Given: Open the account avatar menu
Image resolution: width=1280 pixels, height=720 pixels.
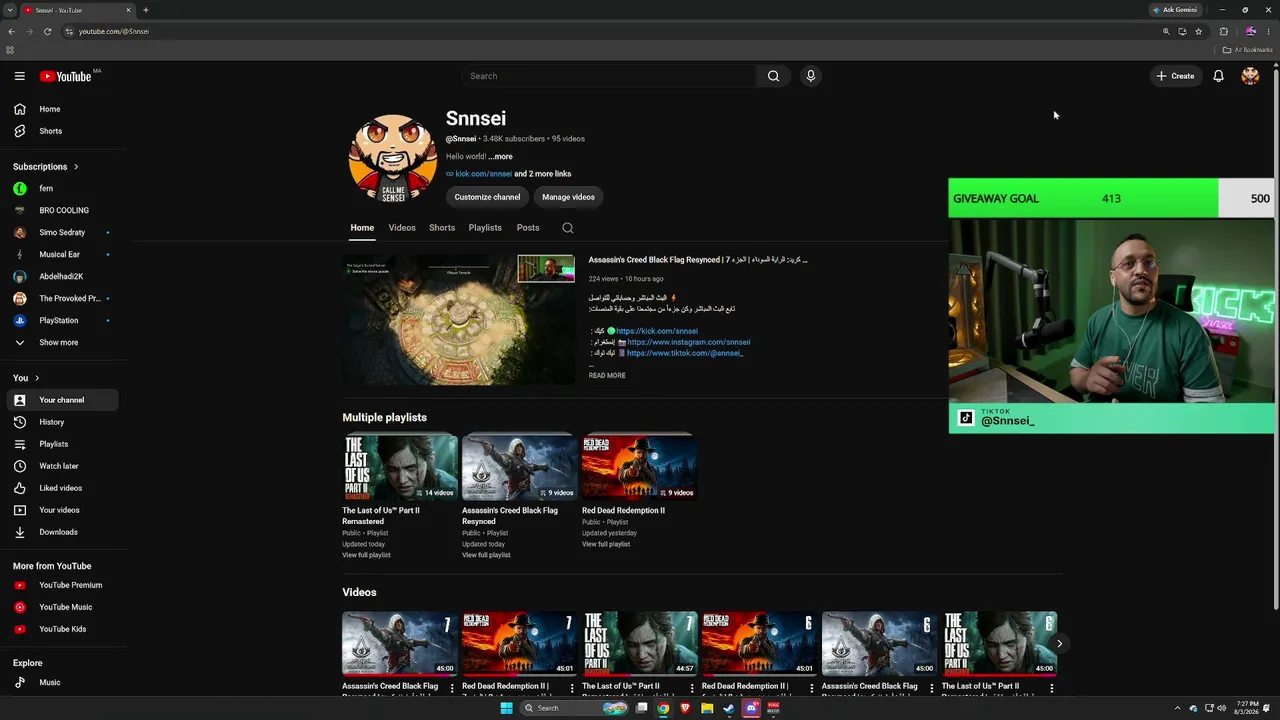Looking at the screenshot, I should tap(1250, 76).
